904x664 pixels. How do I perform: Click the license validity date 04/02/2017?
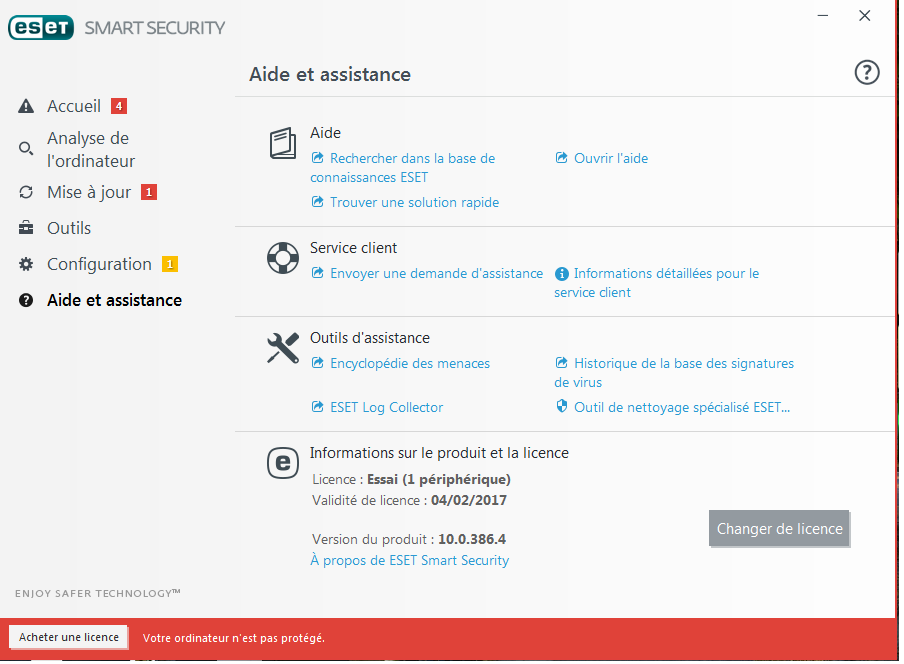coord(469,500)
